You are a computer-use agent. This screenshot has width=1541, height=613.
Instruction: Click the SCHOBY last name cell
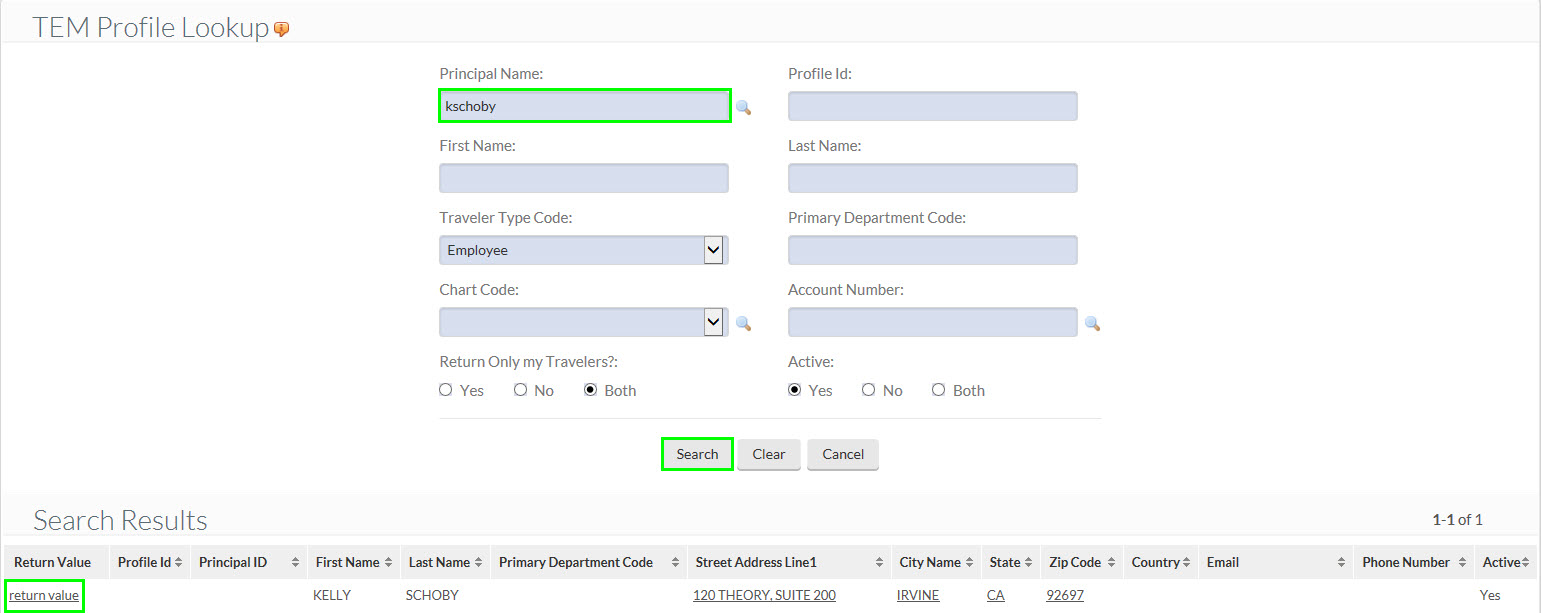pyautogui.click(x=432, y=595)
